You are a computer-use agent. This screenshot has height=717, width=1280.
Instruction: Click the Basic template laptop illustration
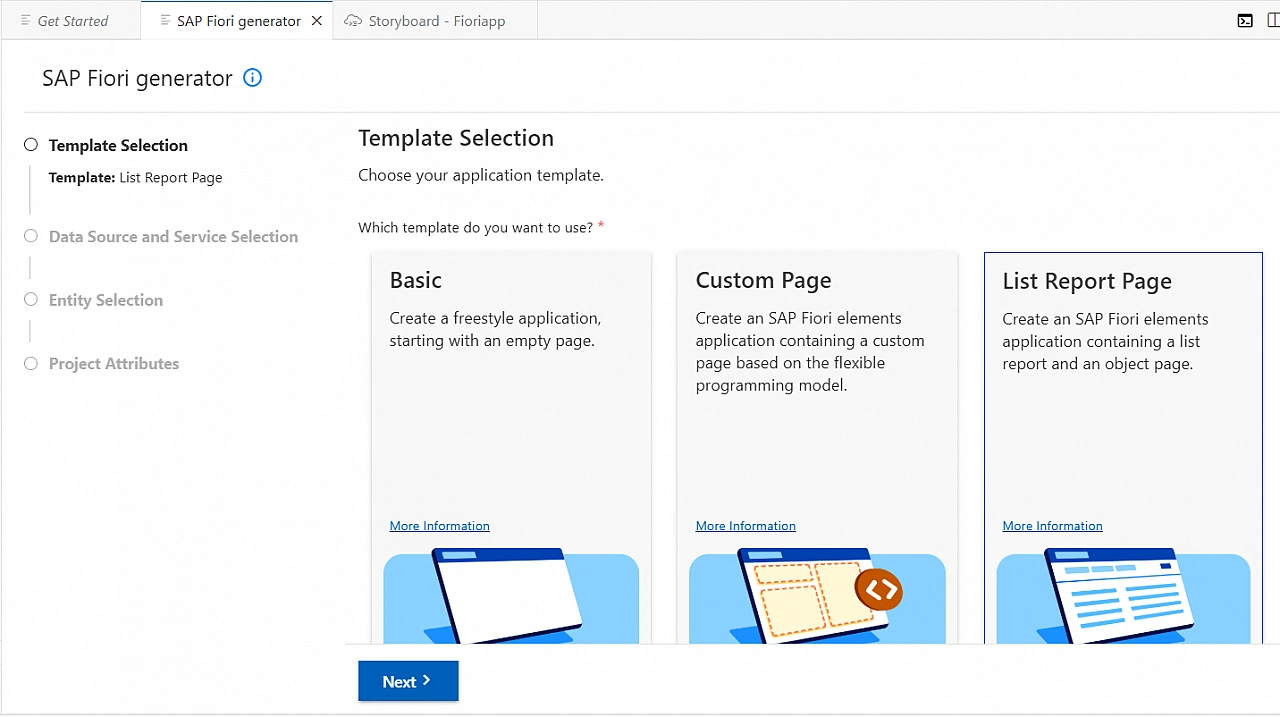pyautogui.click(x=511, y=597)
